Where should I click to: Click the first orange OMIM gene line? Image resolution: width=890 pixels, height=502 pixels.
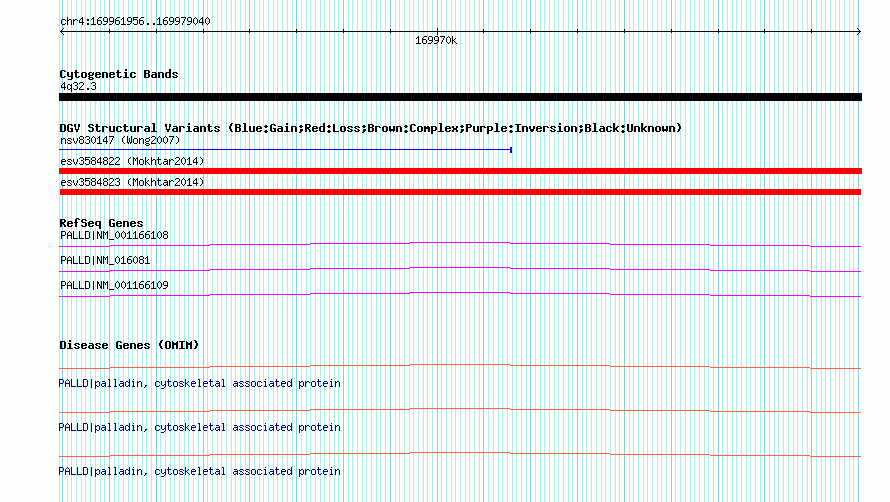(x=460, y=366)
